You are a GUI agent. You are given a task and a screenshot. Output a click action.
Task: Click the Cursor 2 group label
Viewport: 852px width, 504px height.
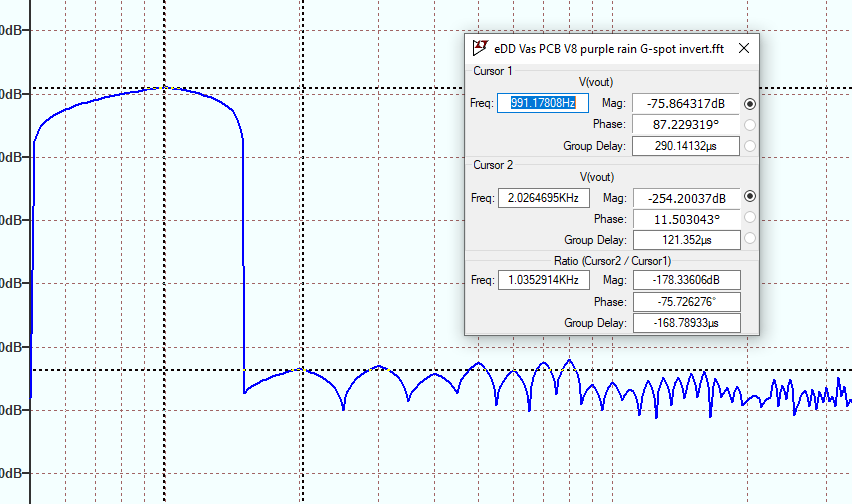coord(493,165)
